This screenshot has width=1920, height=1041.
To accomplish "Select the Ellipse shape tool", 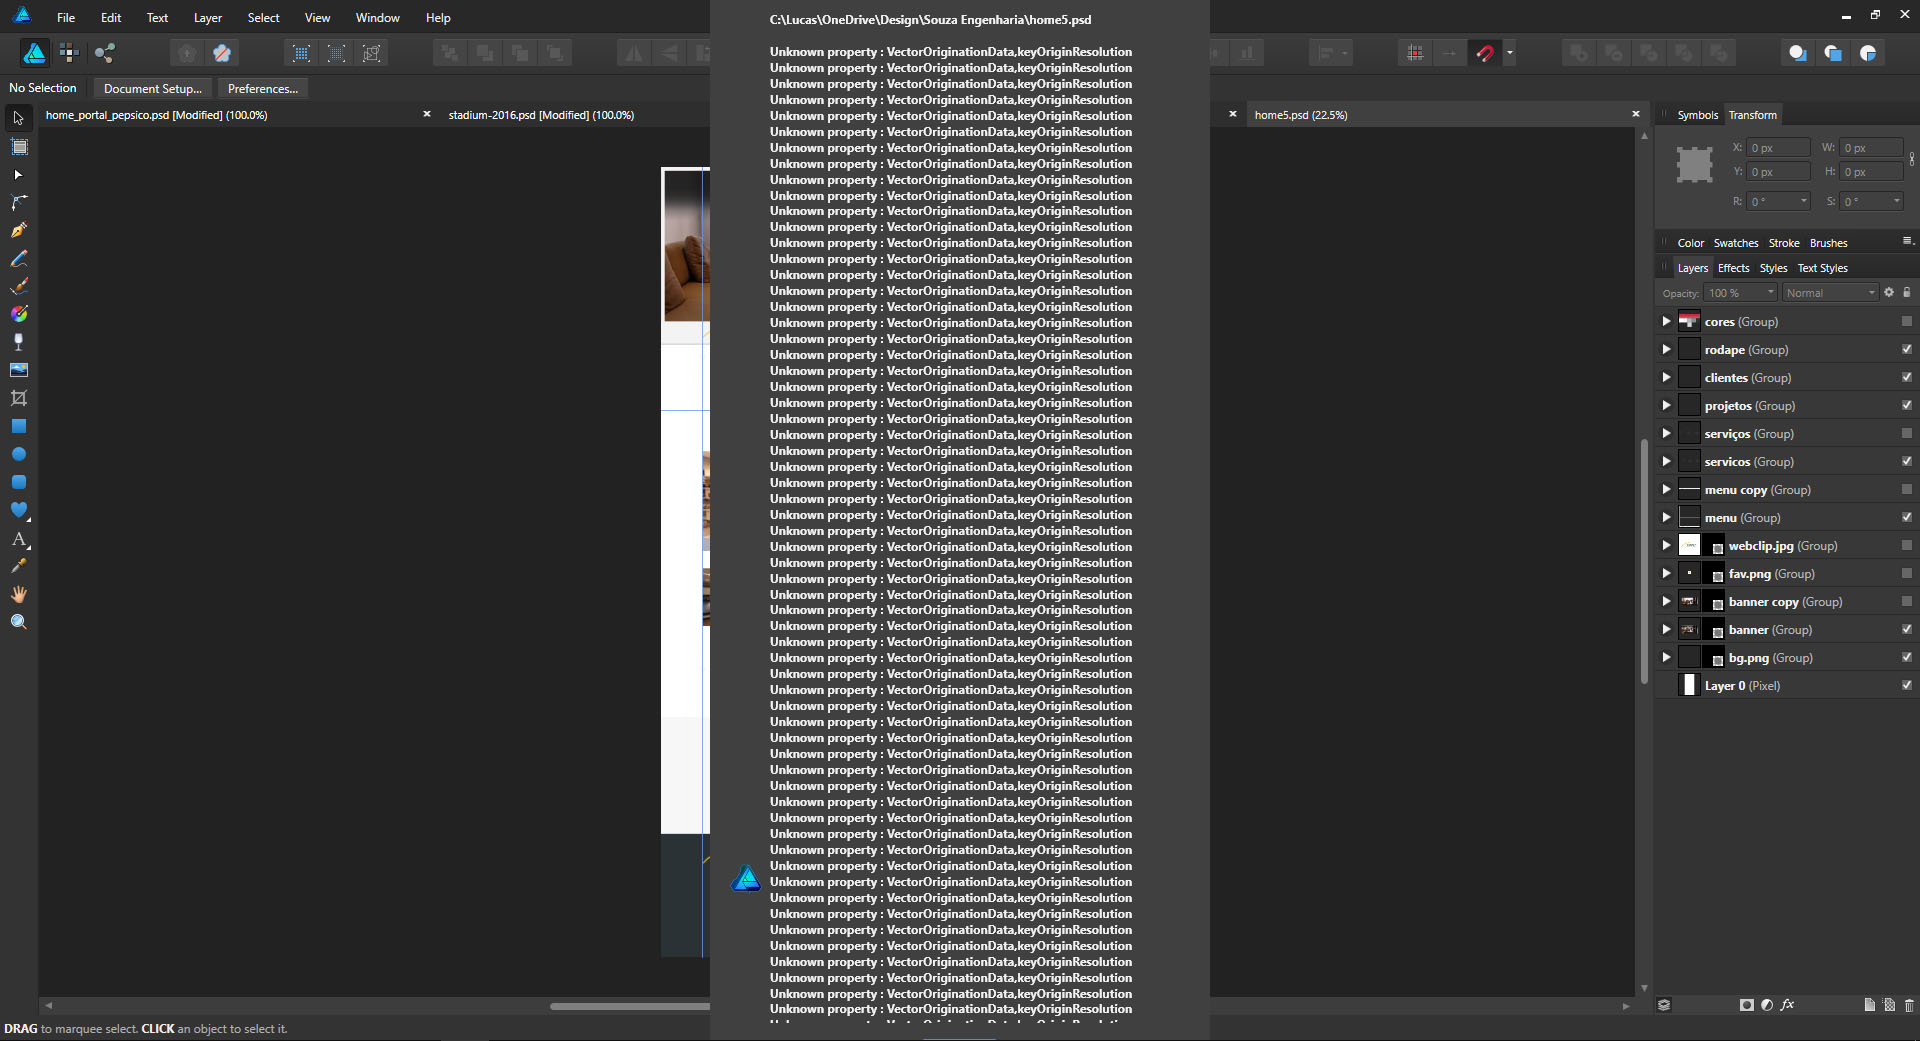I will click(19, 454).
